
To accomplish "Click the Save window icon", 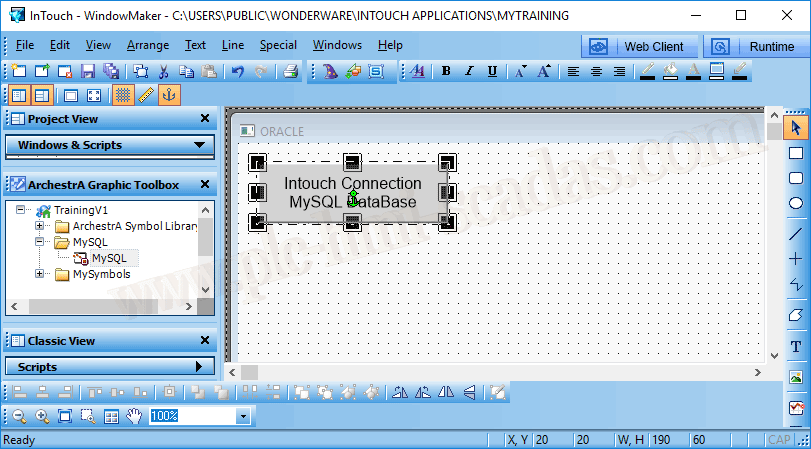I will tap(87, 71).
